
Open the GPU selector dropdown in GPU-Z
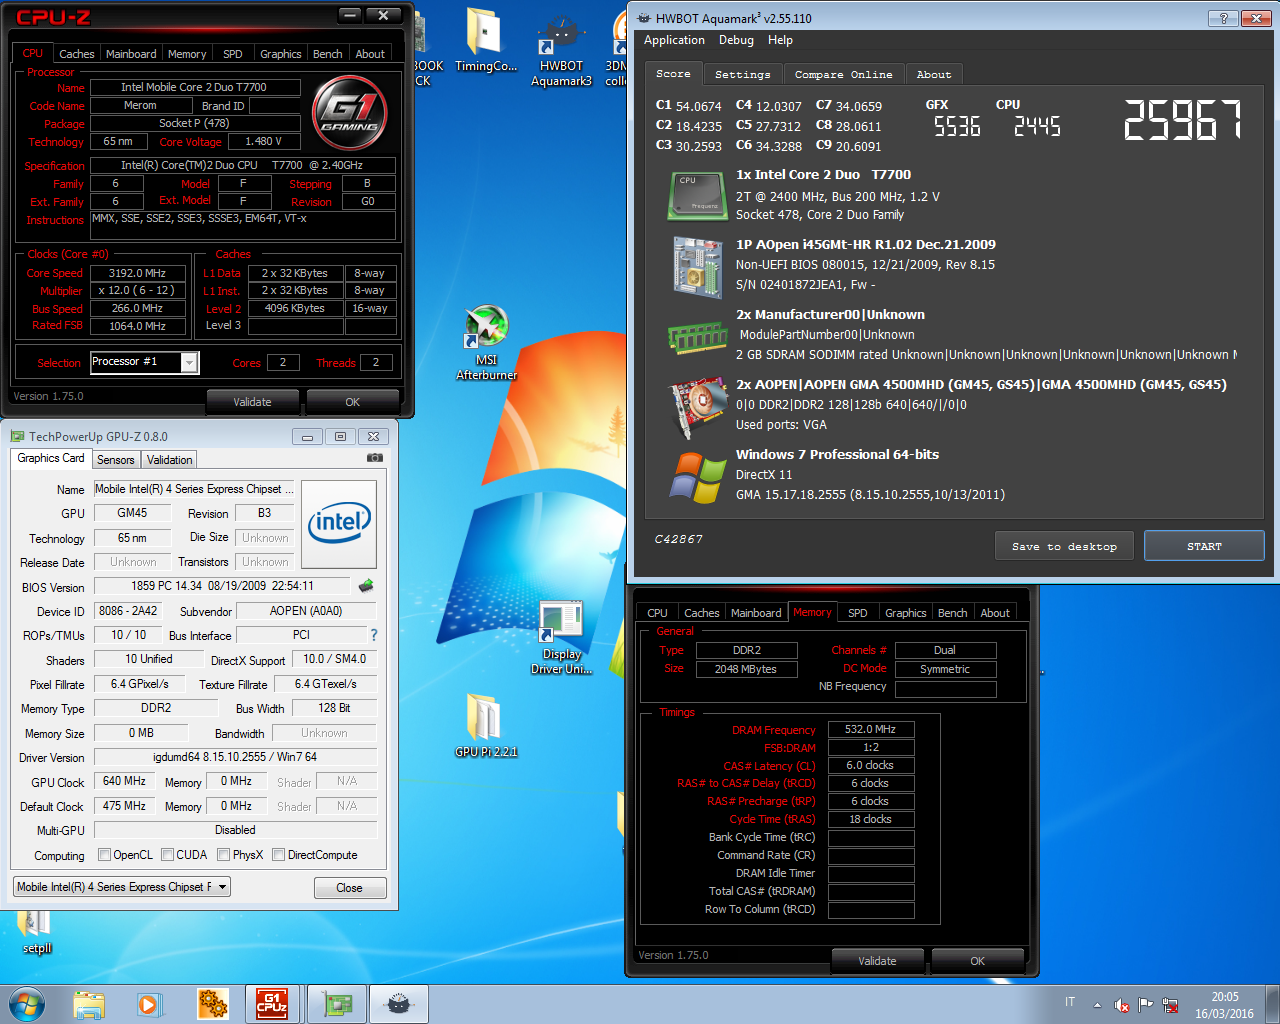(x=122, y=887)
